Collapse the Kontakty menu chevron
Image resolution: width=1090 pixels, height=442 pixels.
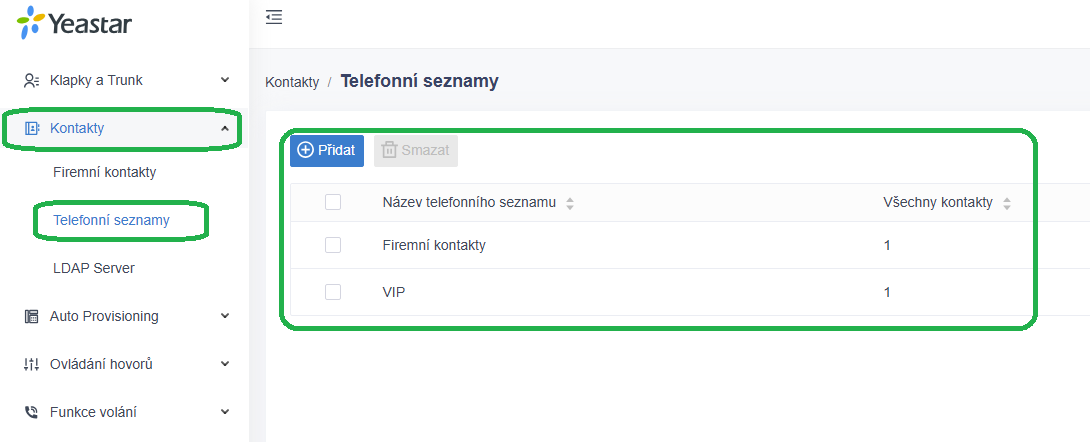click(x=225, y=128)
